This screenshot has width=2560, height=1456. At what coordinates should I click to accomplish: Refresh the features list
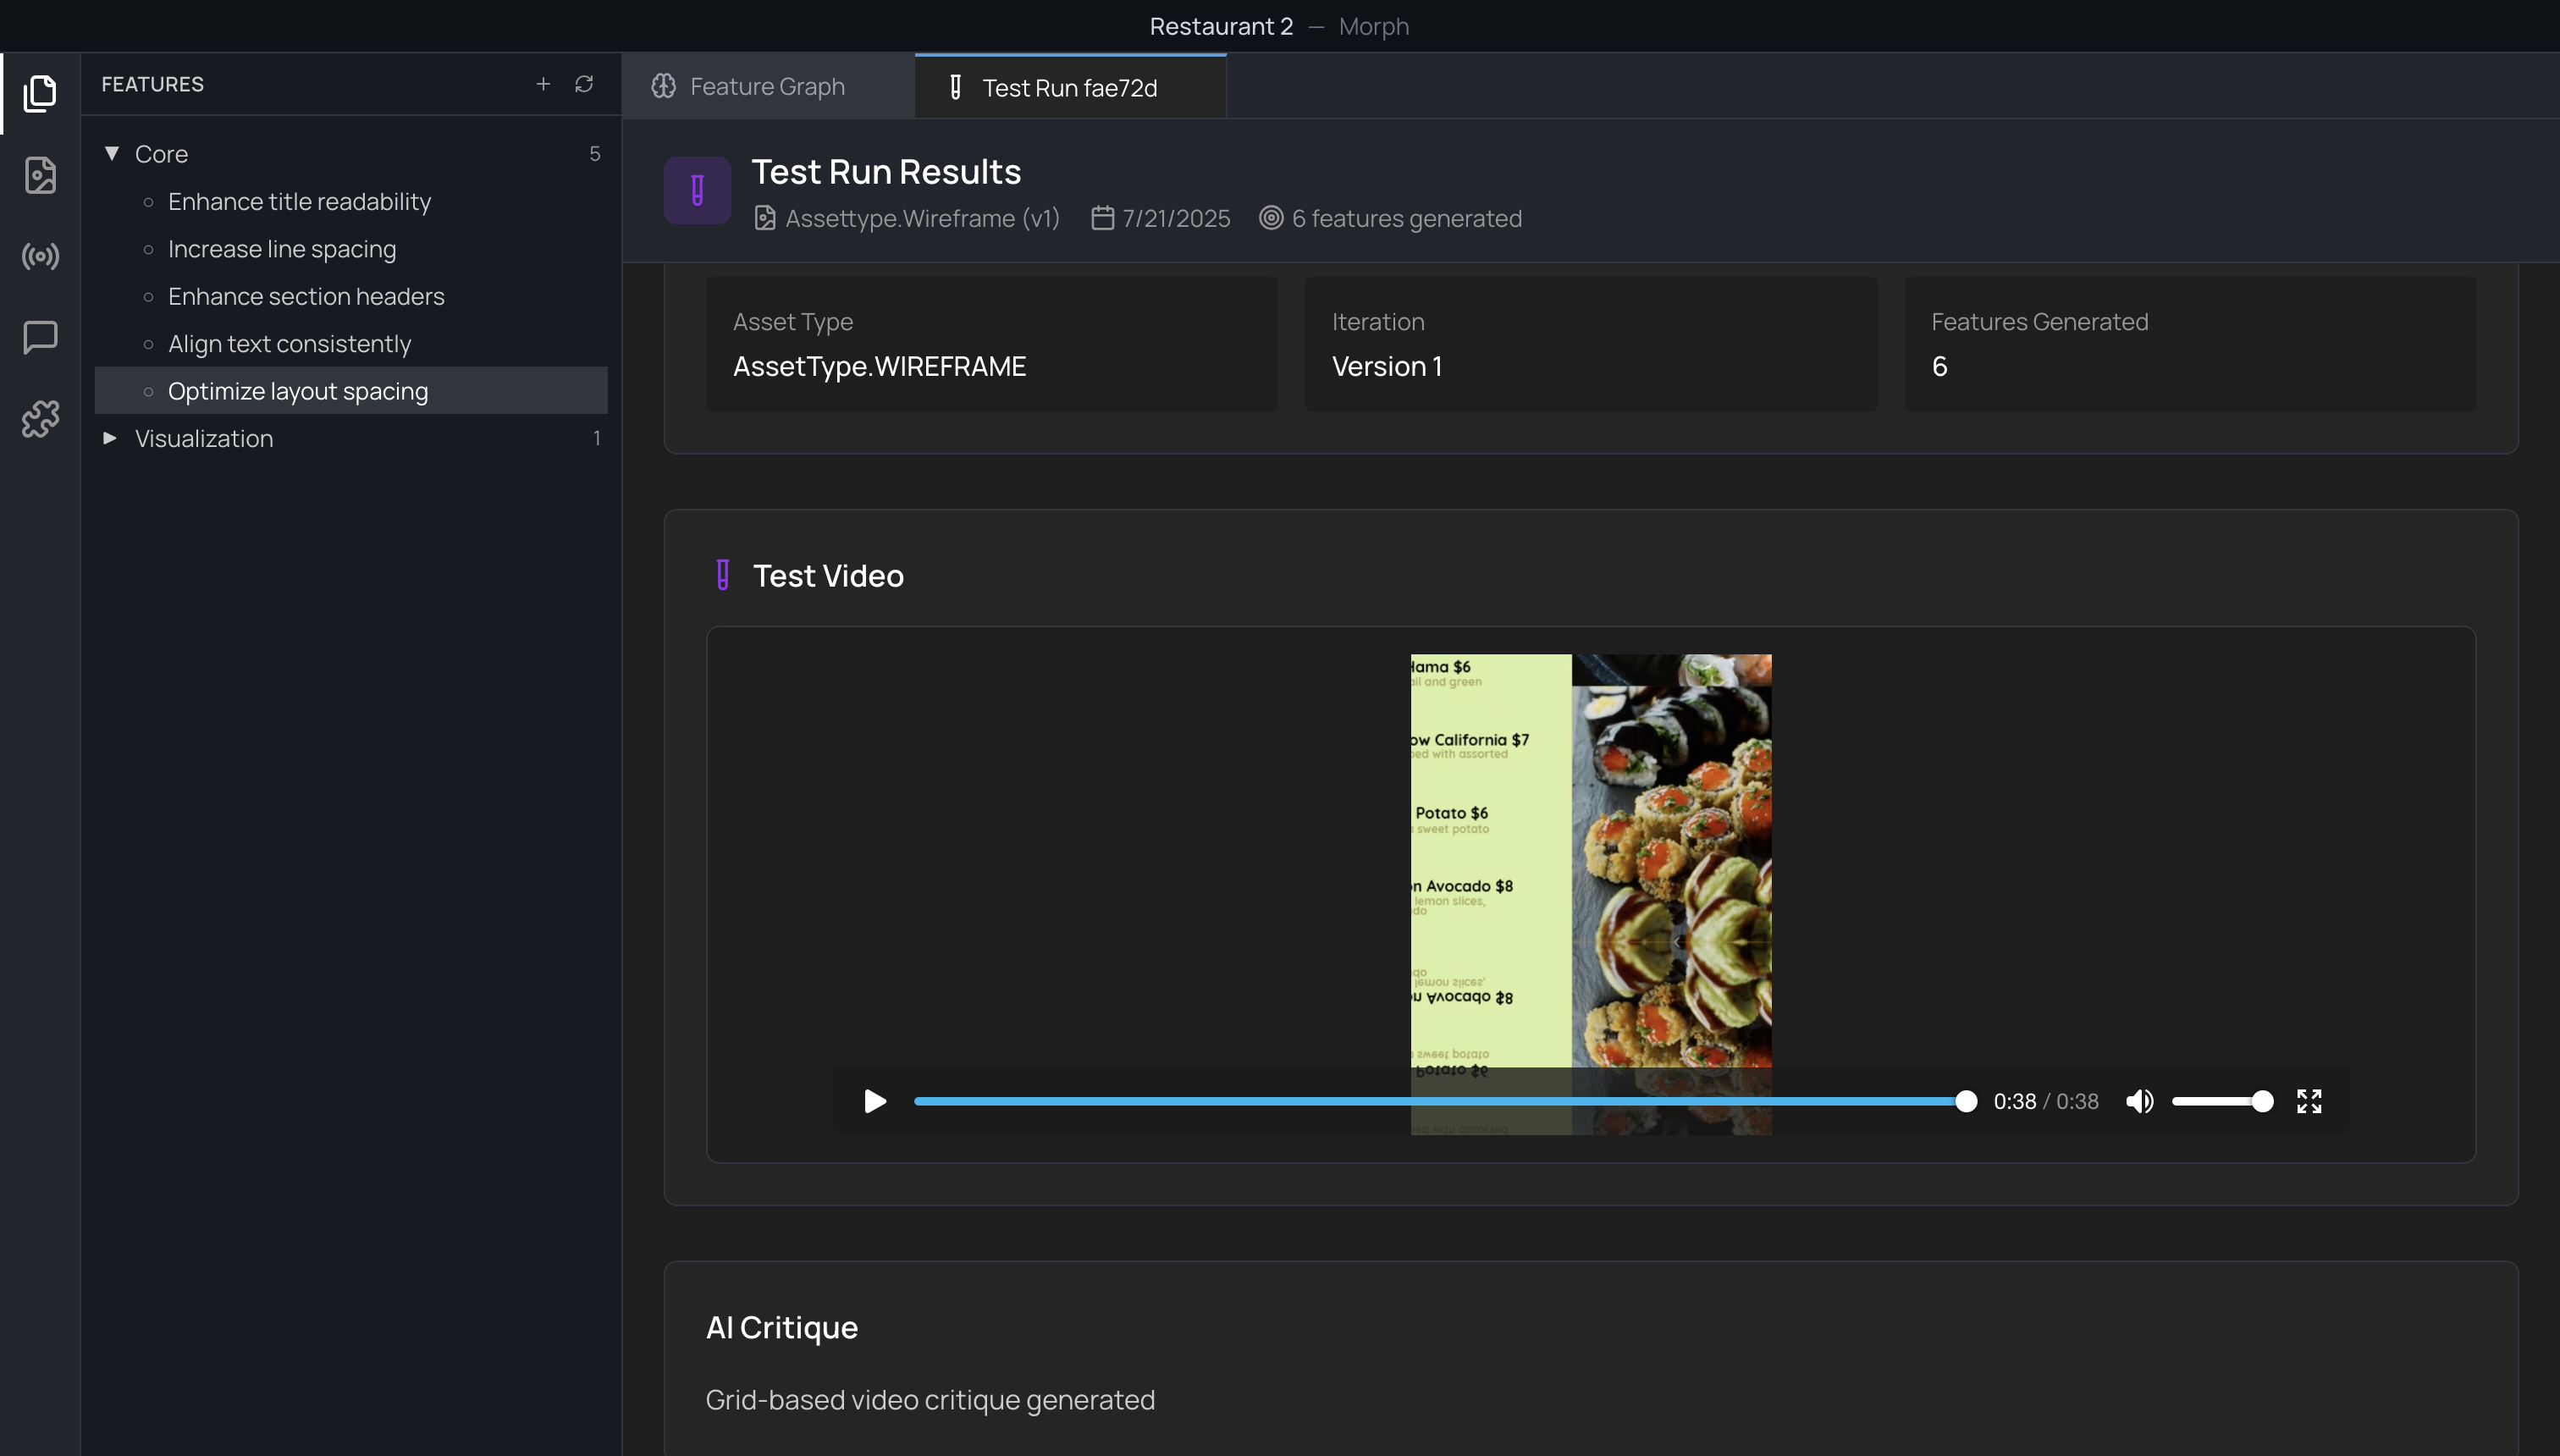click(584, 84)
